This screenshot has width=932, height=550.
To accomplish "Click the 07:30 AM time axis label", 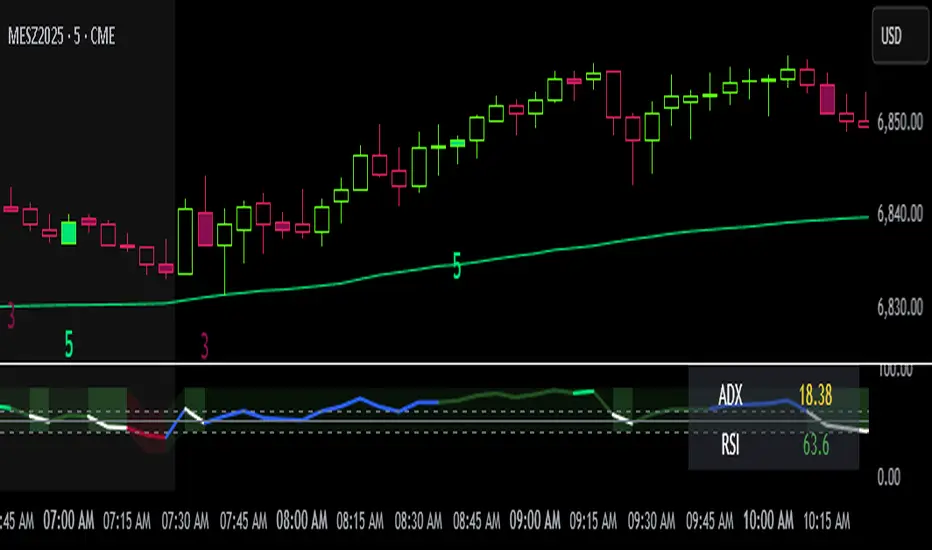I will click(185, 521).
